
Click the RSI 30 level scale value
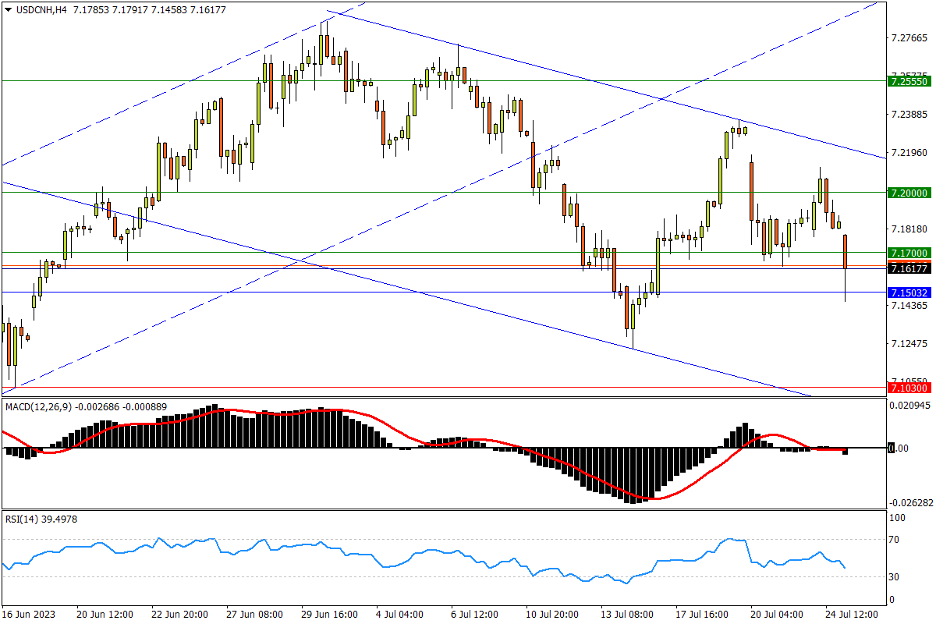coord(895,577)
